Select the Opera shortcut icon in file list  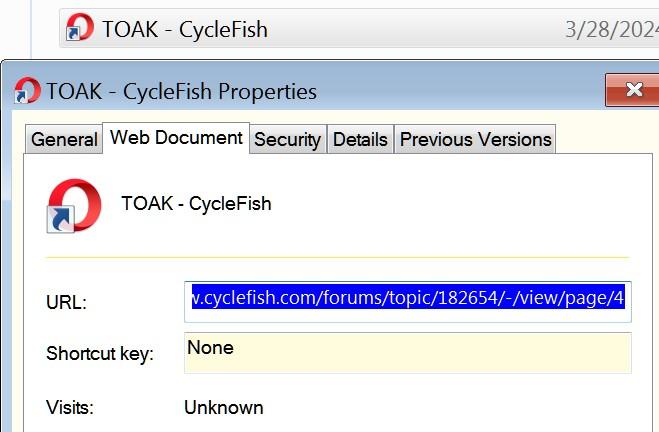tap(80, 27)
